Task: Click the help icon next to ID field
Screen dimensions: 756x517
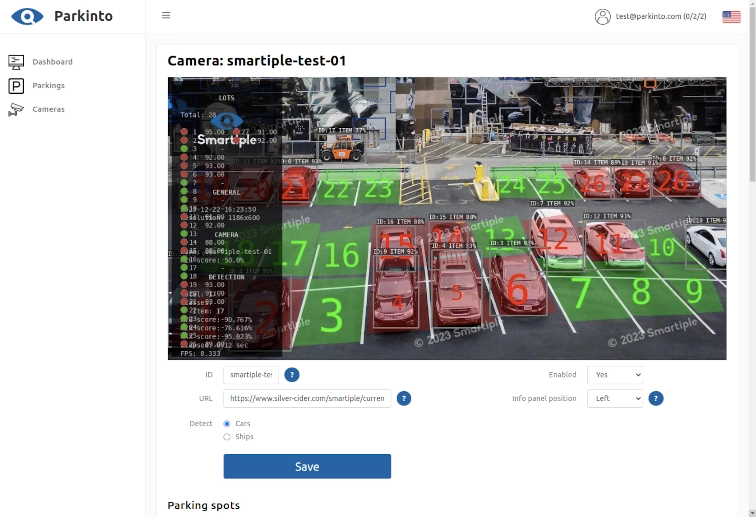Action: pos(292,375)
